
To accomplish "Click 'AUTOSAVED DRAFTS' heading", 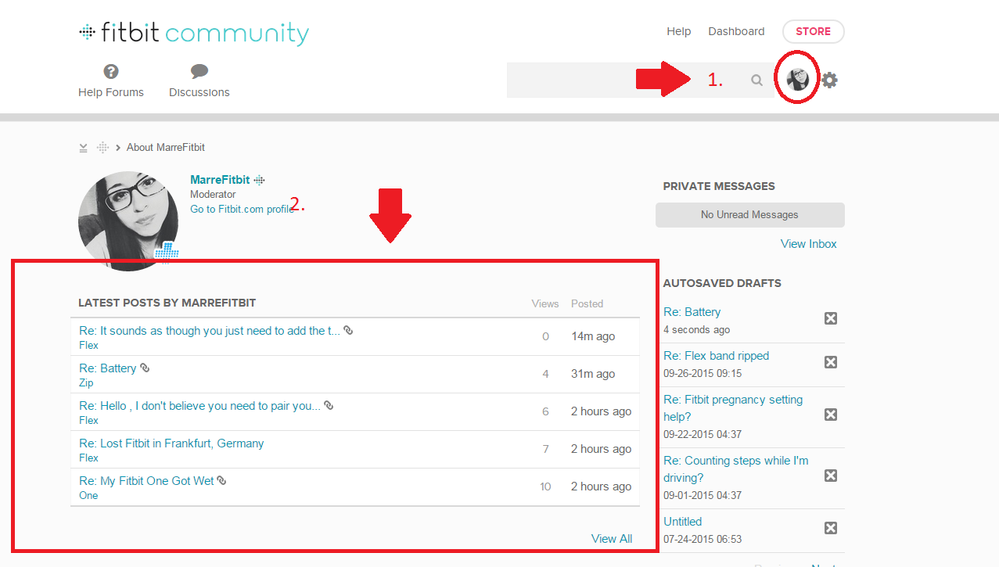I will point(722,284).
